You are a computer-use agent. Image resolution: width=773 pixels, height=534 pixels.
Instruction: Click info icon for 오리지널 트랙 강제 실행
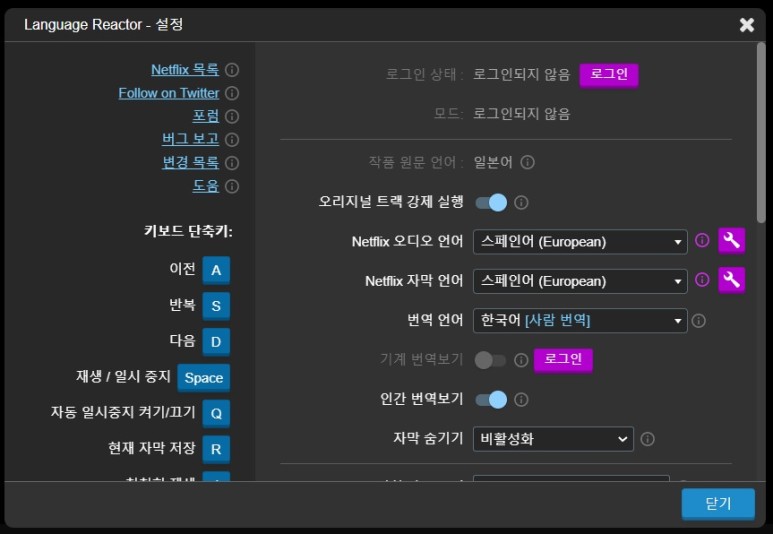521,202
